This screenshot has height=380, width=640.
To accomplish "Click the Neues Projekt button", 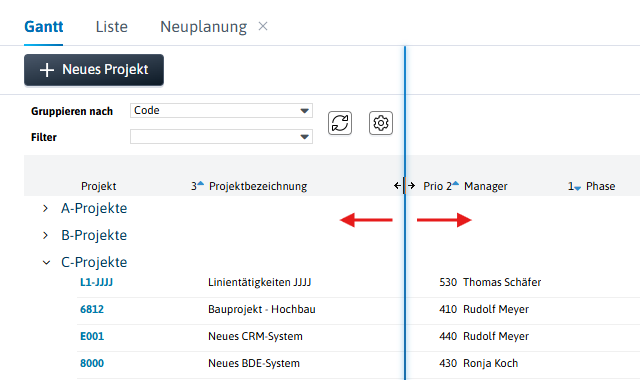I will [94, 70].
